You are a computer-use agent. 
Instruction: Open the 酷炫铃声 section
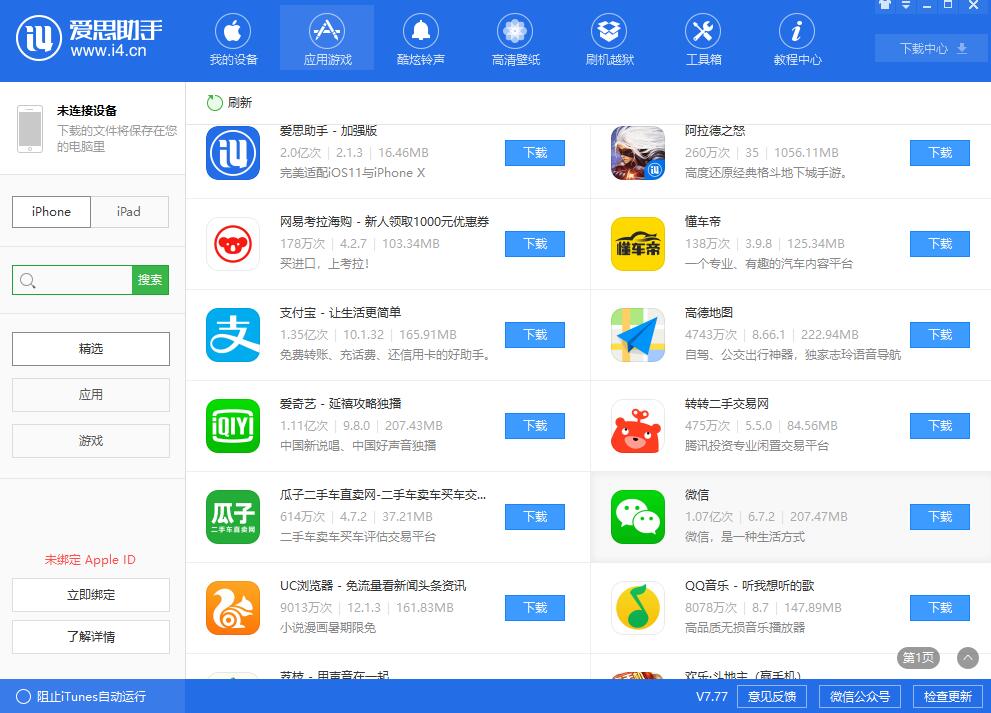click(421, 39)
